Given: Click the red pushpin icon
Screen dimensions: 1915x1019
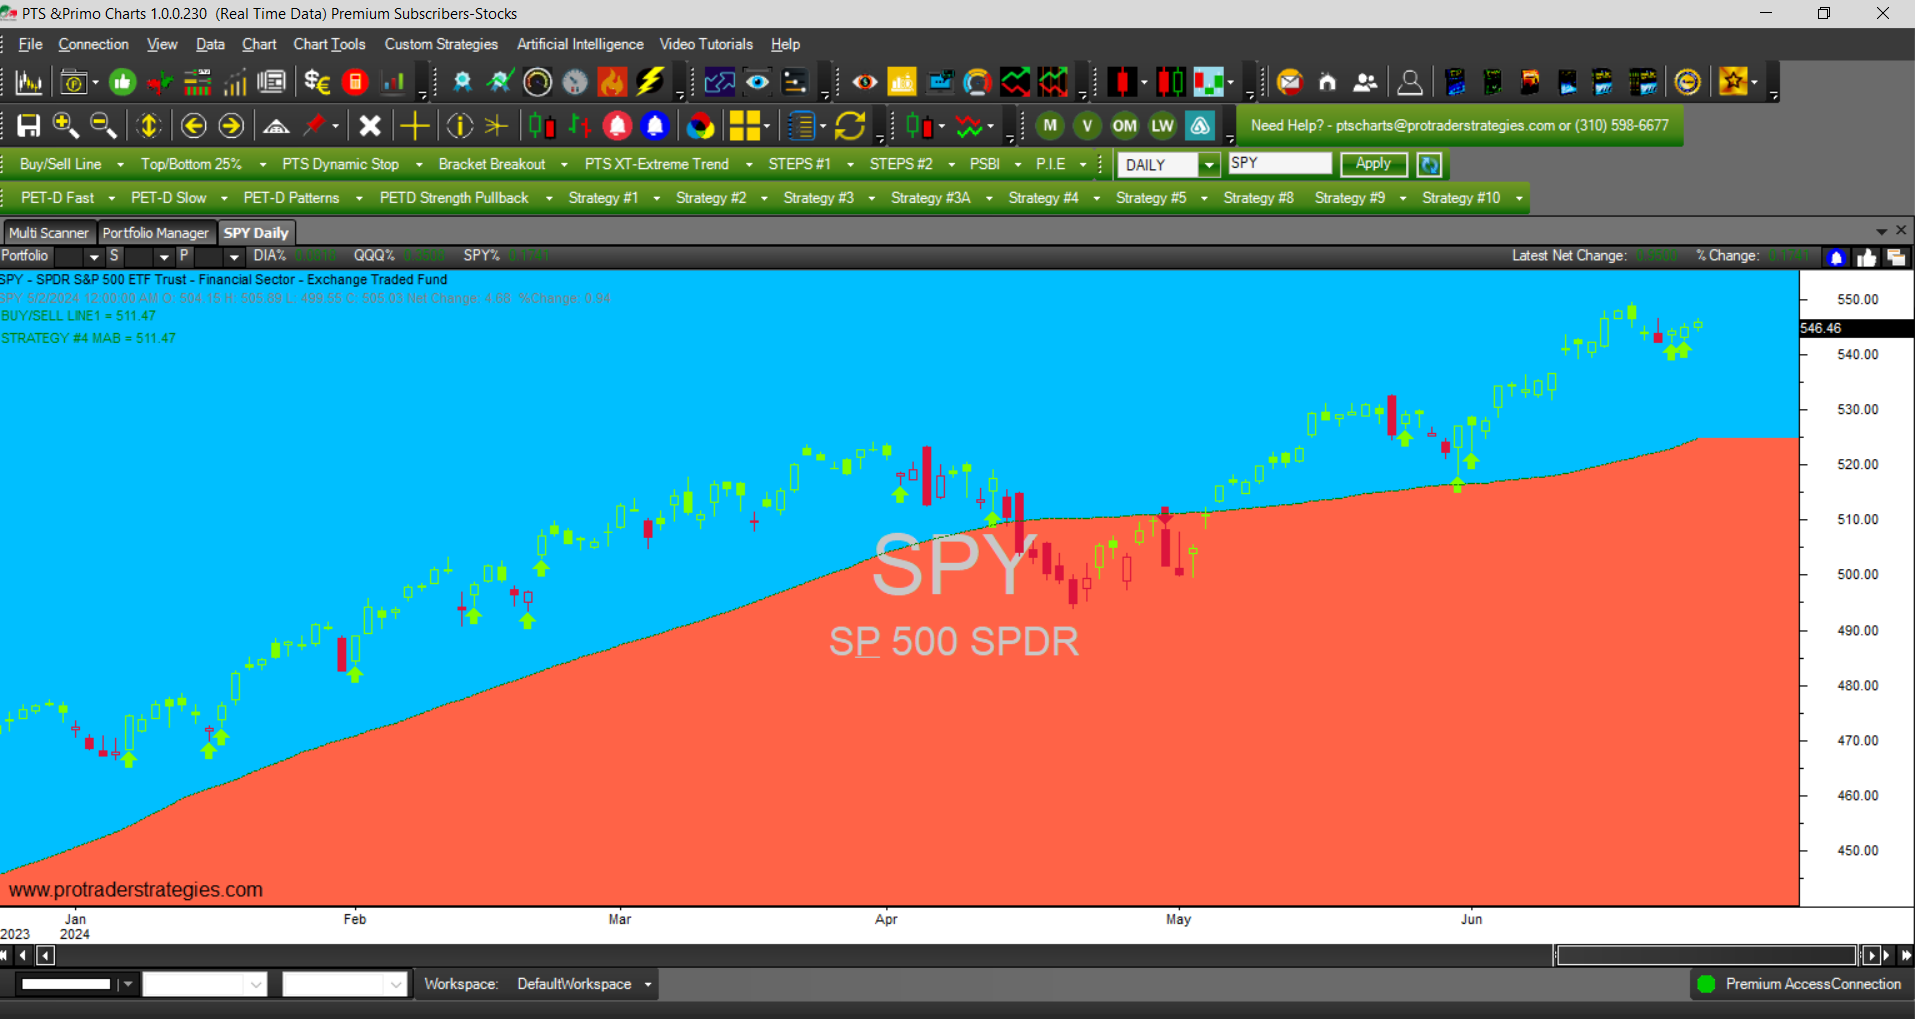Looking at the screenshot, I should (315, 126).
